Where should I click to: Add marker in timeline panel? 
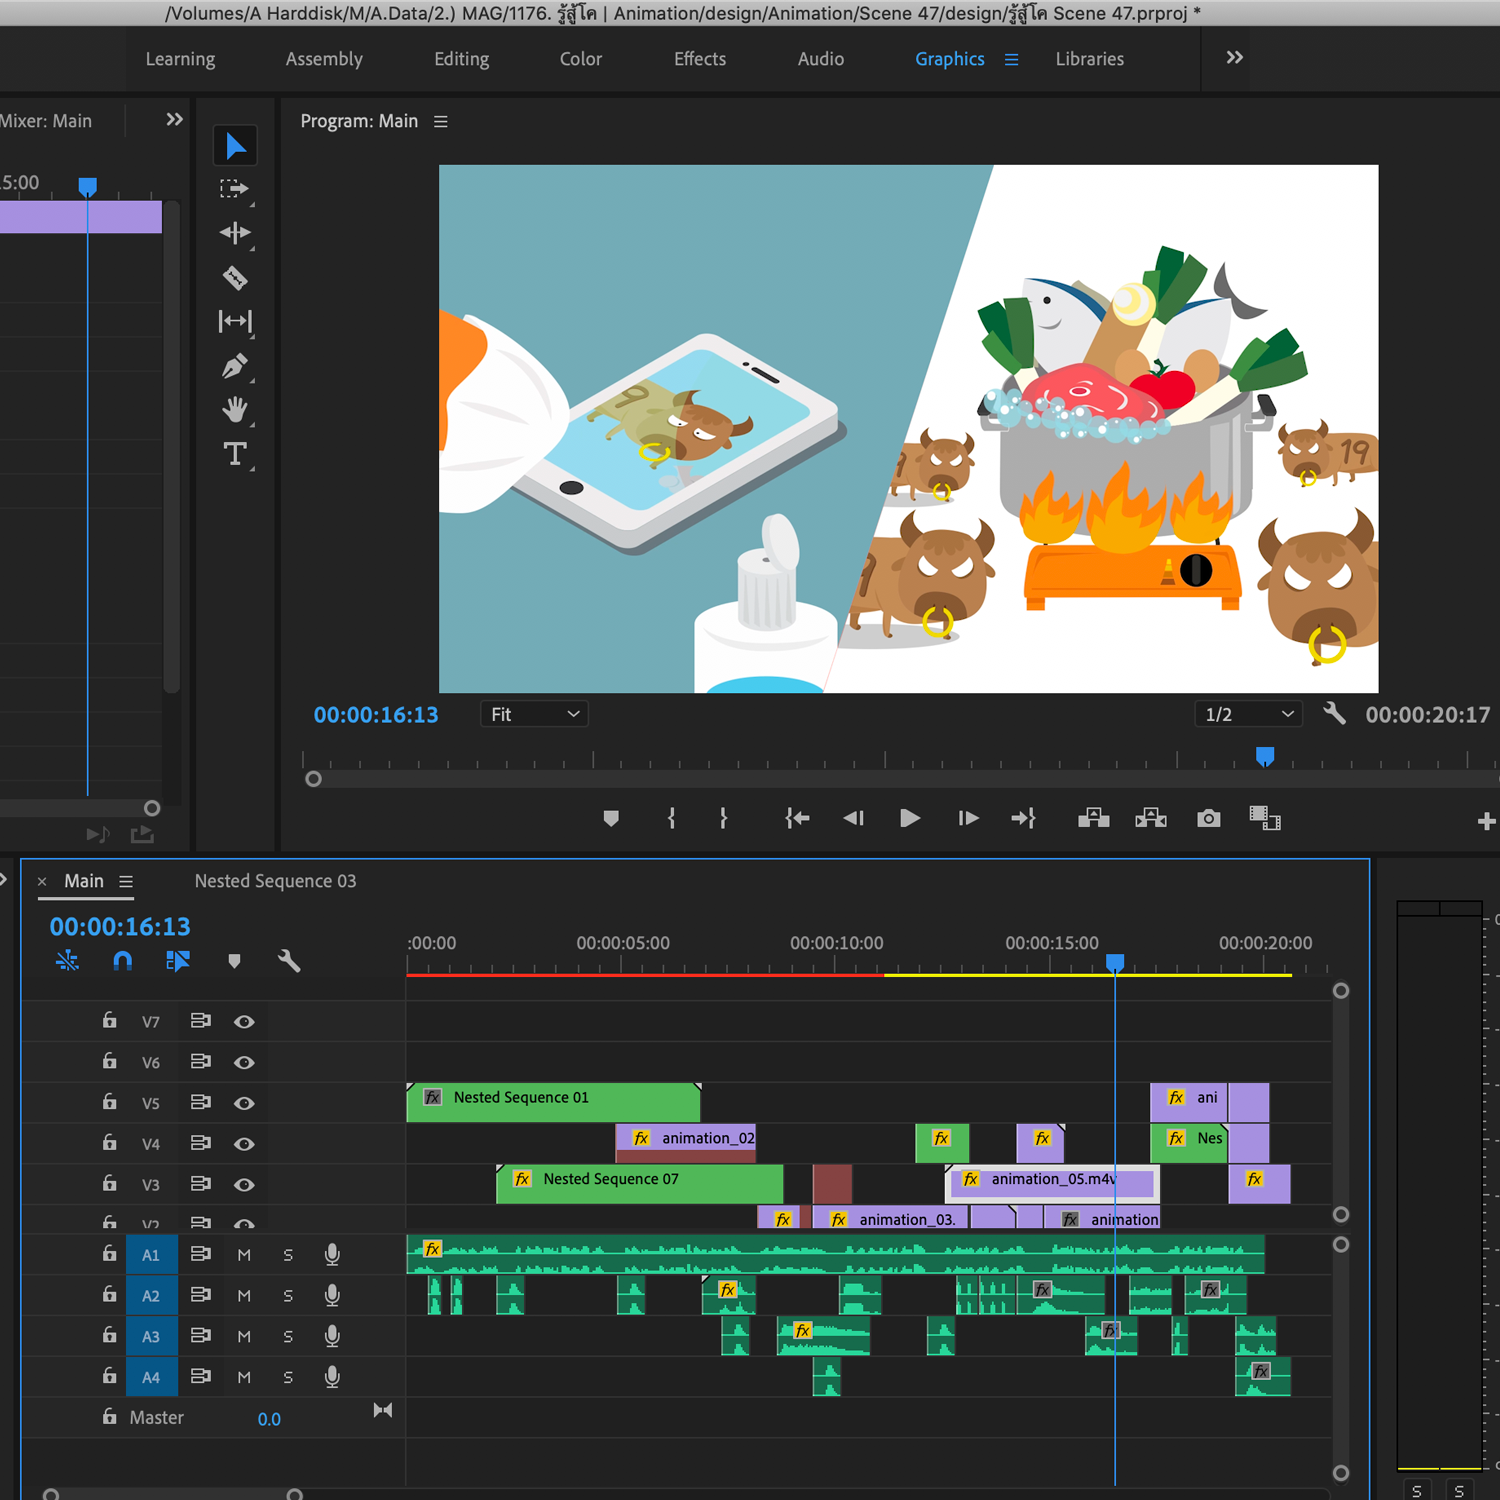(234, 961)
